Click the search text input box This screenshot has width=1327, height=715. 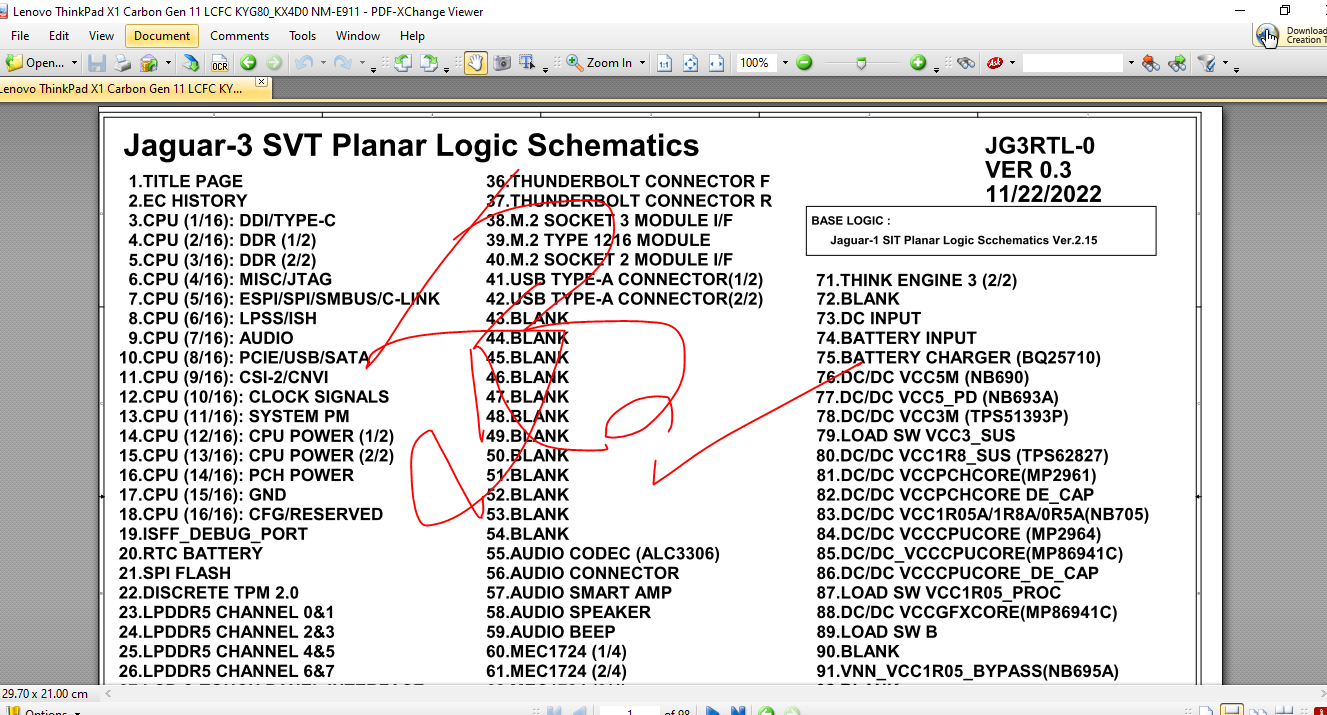click(1073, 63)
